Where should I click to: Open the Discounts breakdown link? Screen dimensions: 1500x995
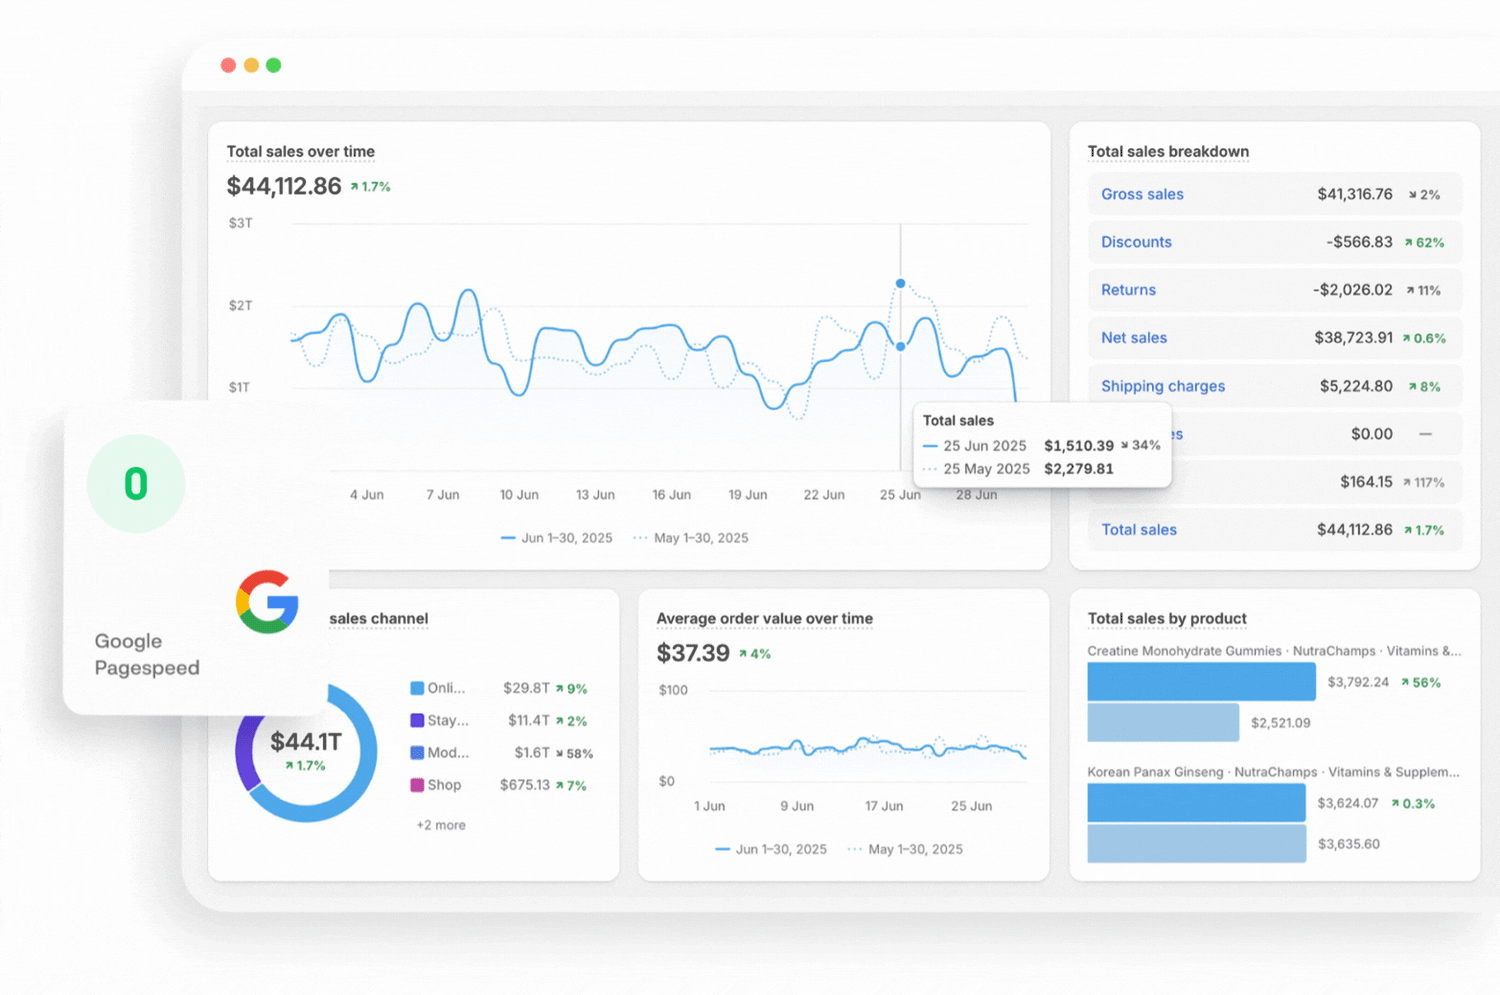[1136, 242]
